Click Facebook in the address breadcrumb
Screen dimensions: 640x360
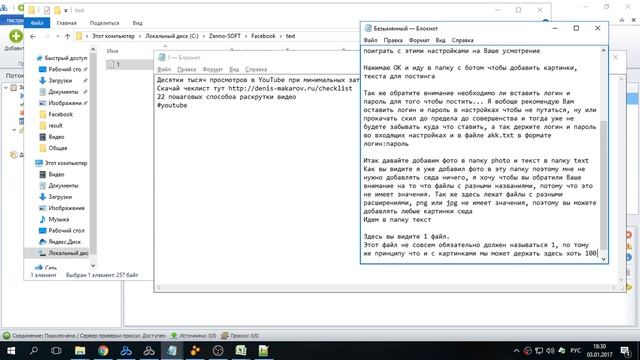tap(263, 36)
